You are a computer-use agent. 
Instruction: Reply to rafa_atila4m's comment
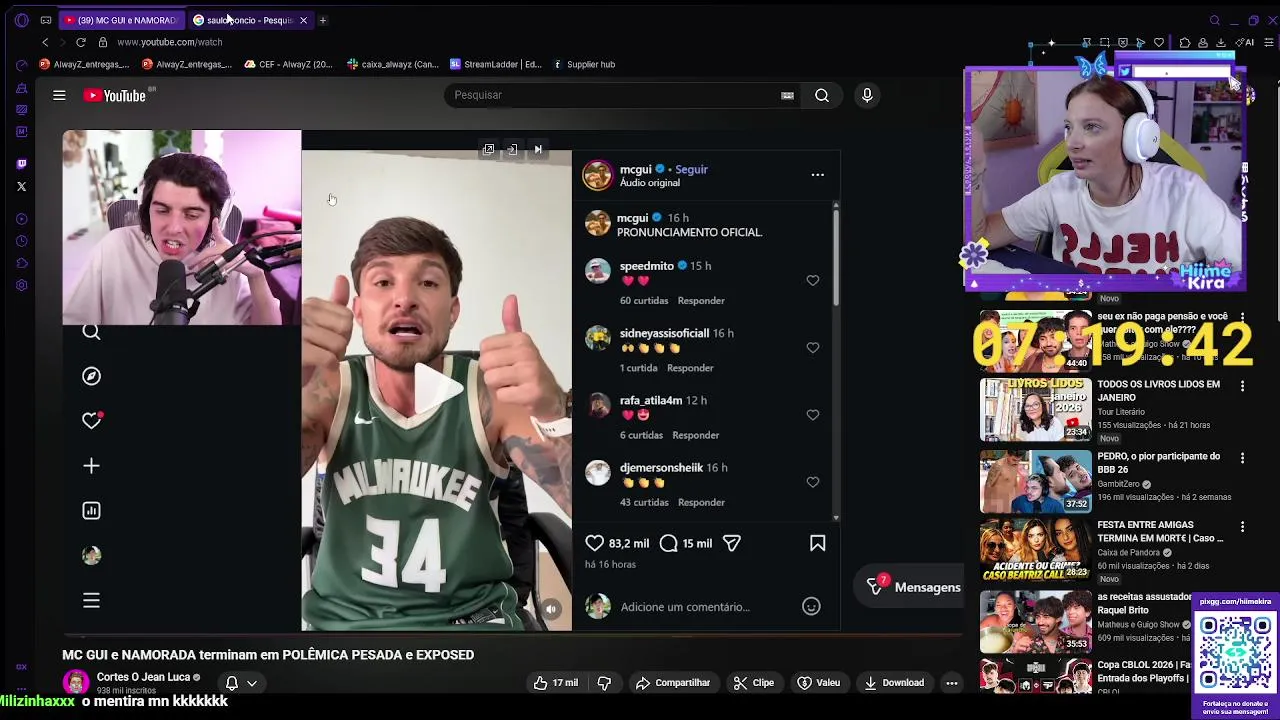pos(695,435)
